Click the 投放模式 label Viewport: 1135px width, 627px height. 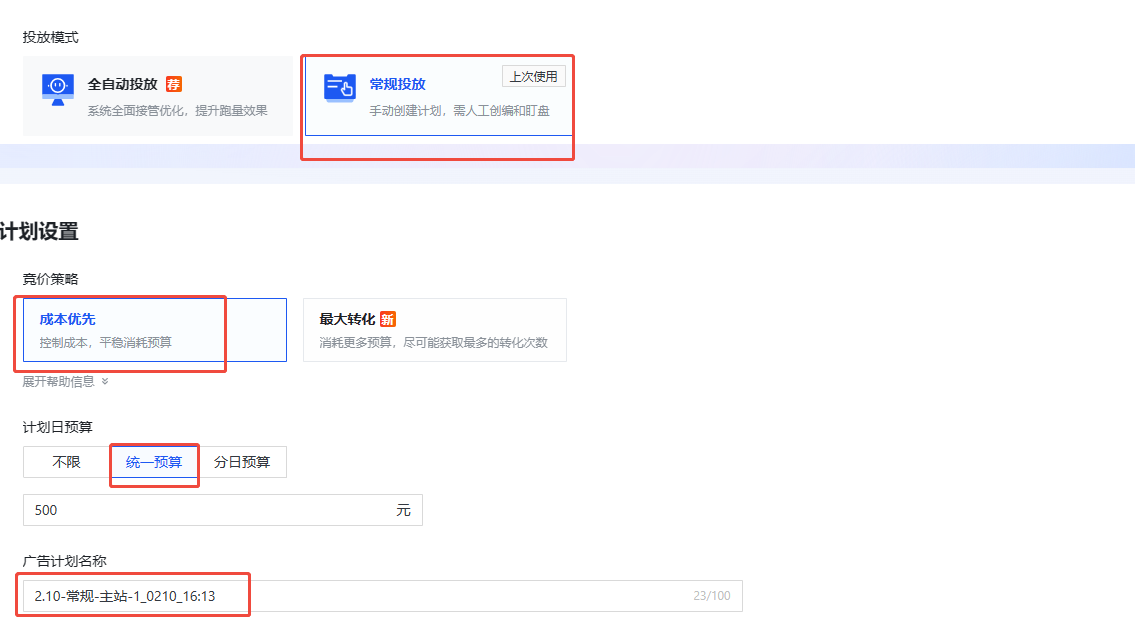pyautogui.click(x=51, y=38)
